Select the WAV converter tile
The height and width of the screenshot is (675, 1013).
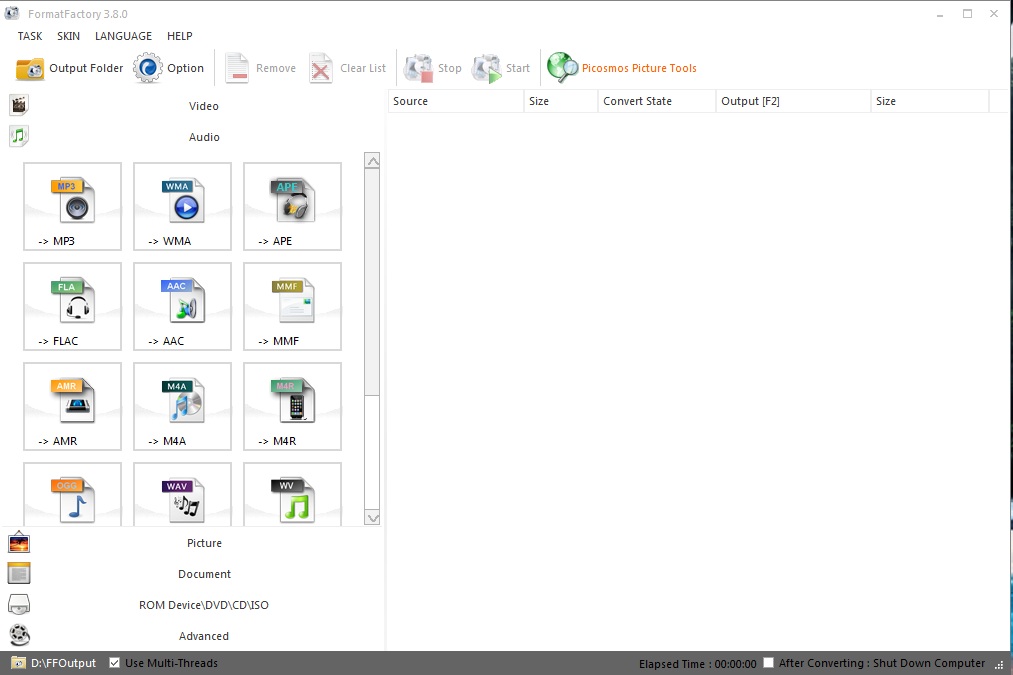182,494
